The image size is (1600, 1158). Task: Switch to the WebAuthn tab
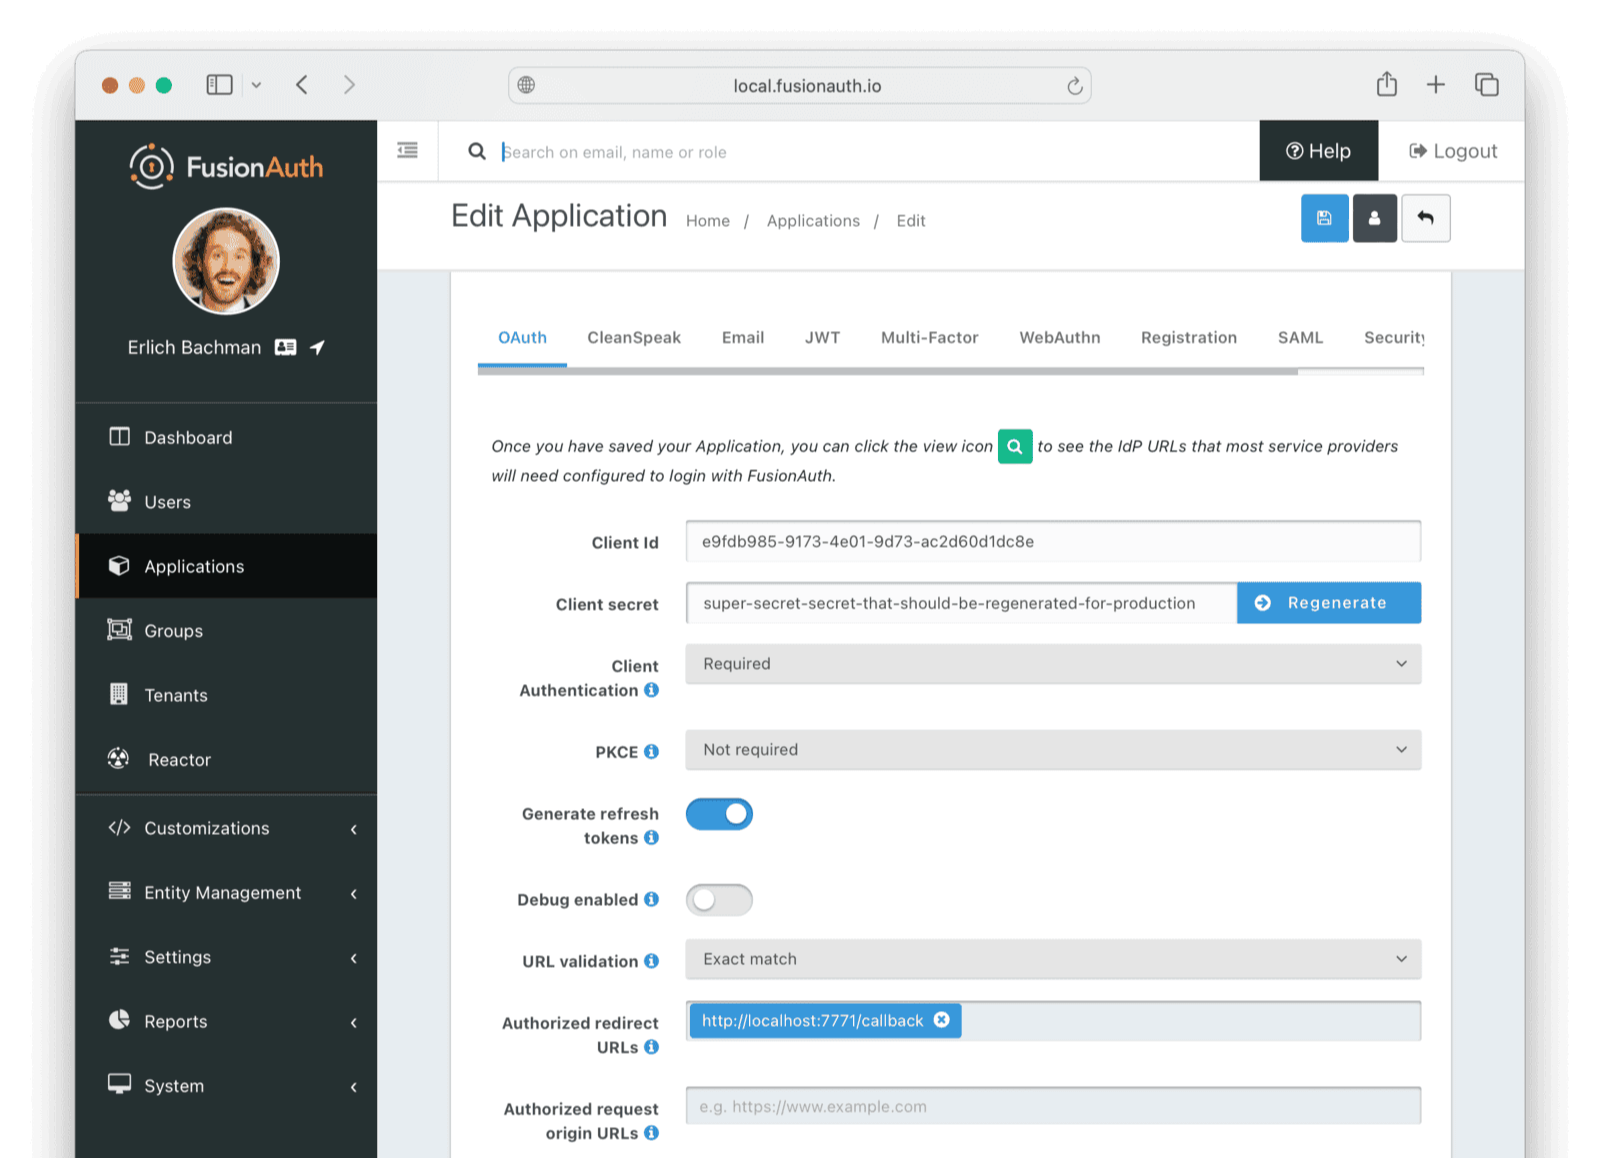1059,338
